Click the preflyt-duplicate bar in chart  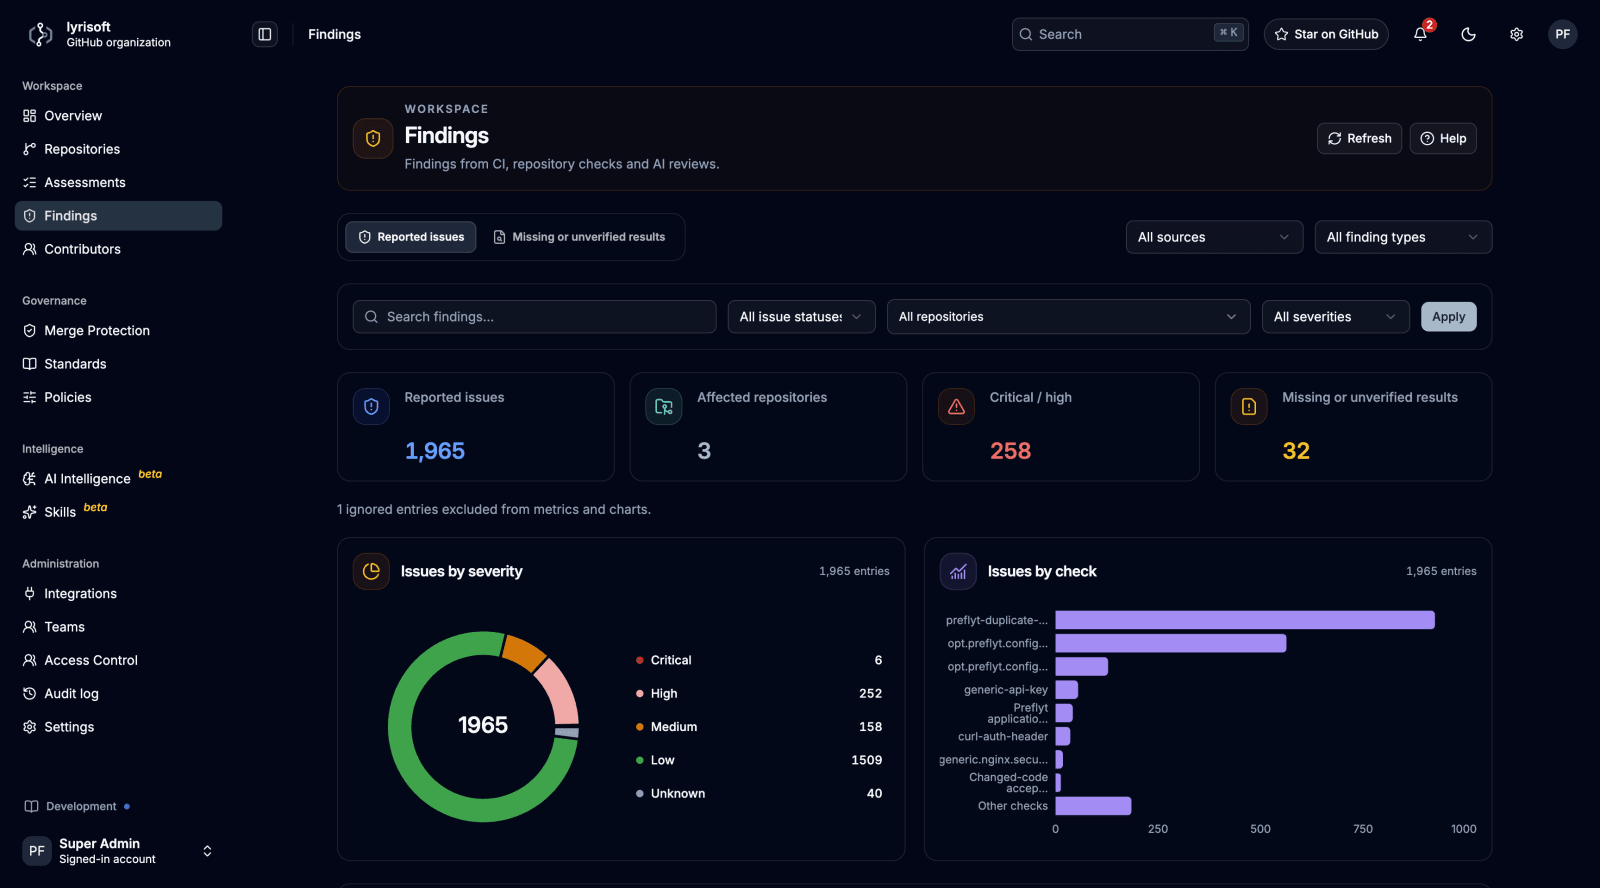1245,620
